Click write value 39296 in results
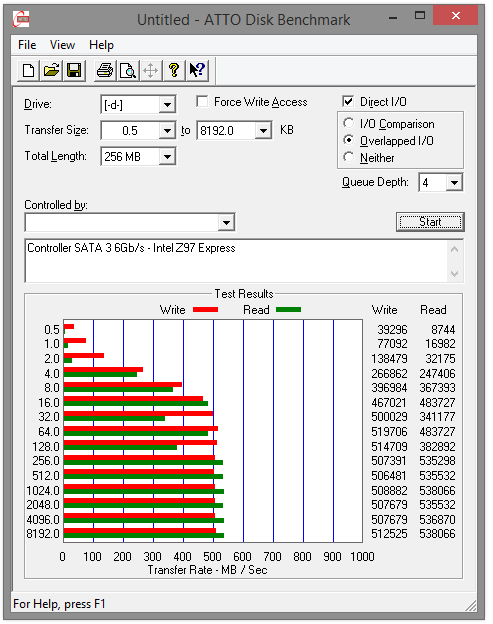This screenshot has width=493, height=624. click(392, 330)
